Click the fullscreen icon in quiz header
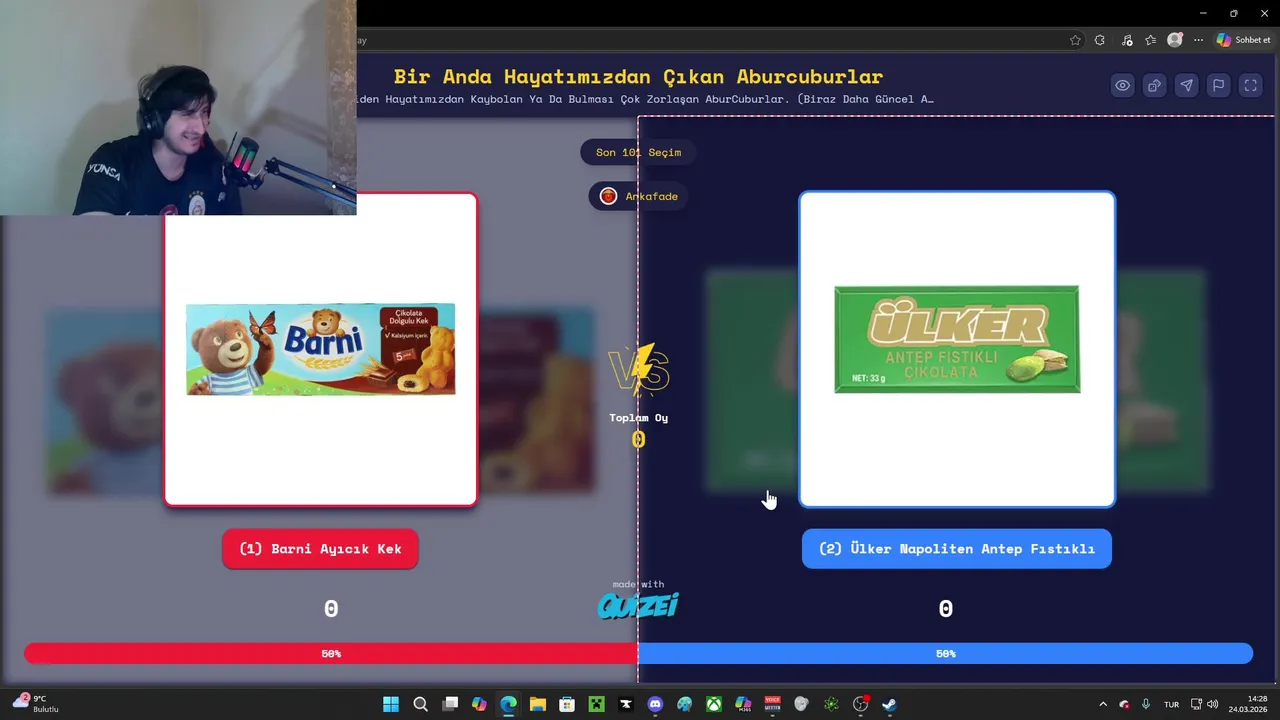 (1251, 86)
